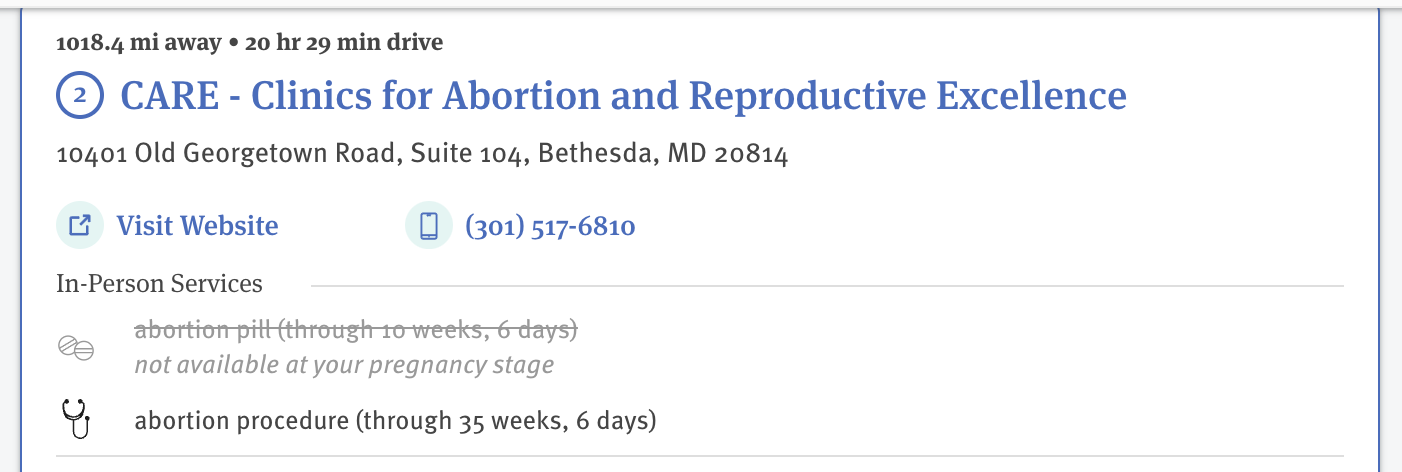This screenshot has height=472, width=1402.
Task: Click the stethoscope icon
Action: pos(76,418)
